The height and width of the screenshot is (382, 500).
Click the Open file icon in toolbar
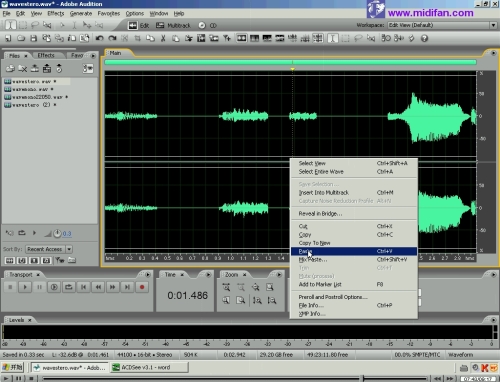(x=21, y=38)
